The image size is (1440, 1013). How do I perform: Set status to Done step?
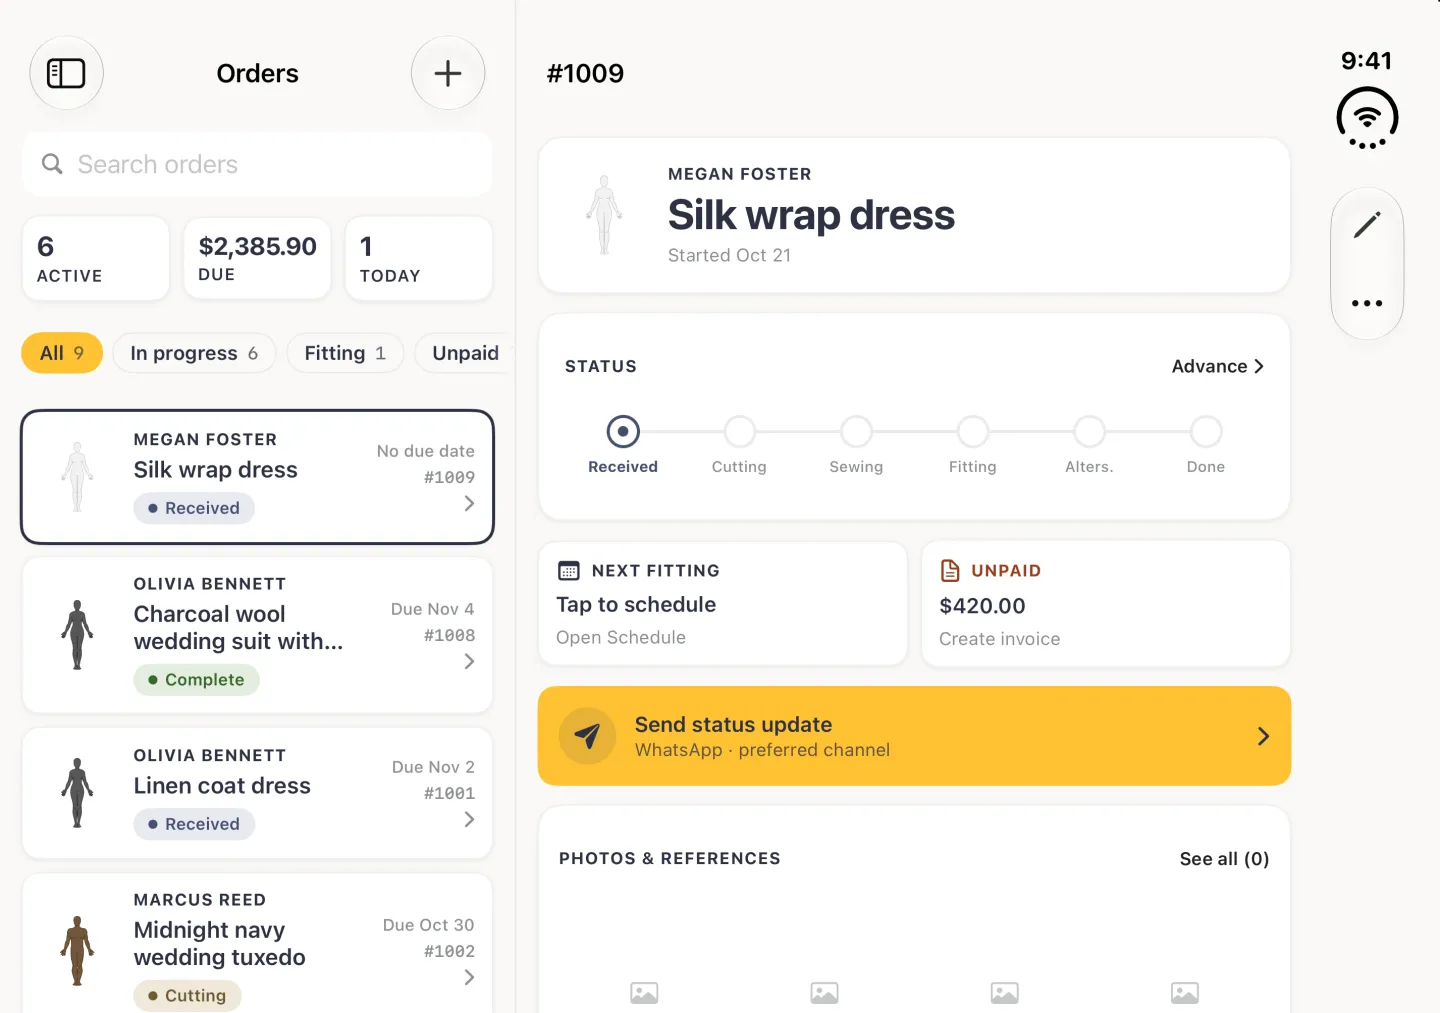[1206, 432]
